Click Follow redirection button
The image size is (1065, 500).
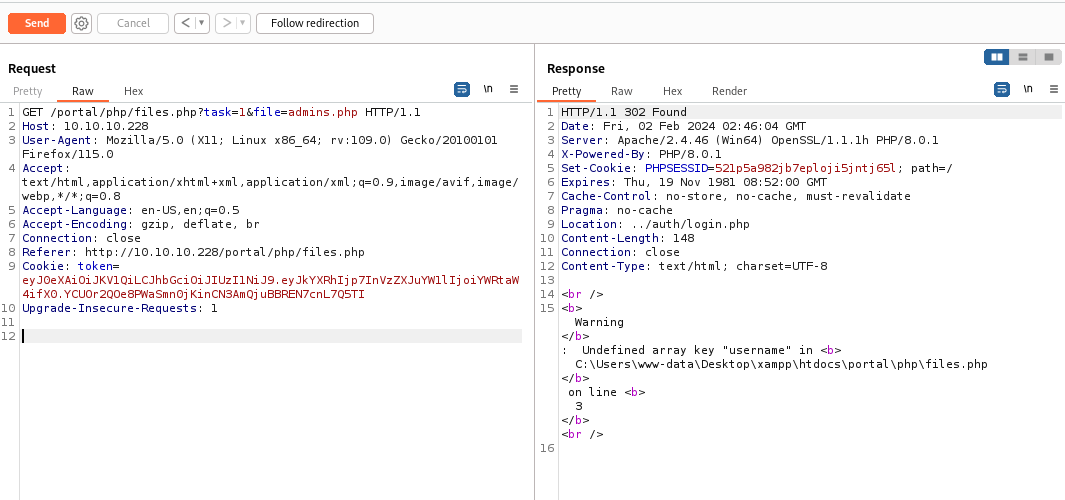click(x=314, y=23)
